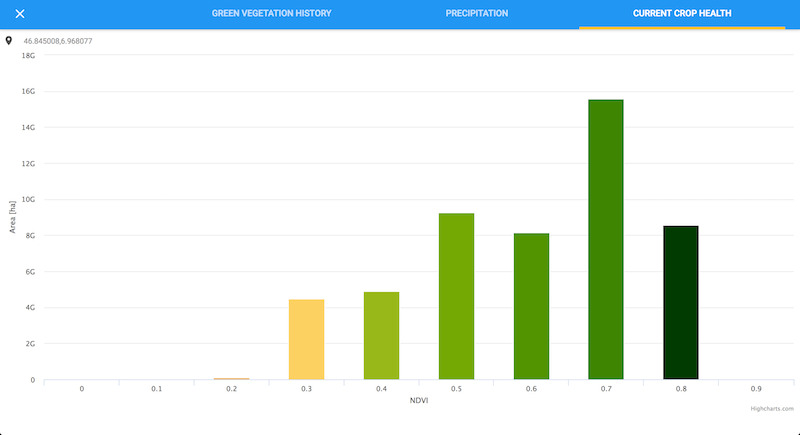Click the coordinates text 46.845008,6.968077

[58, 41]
